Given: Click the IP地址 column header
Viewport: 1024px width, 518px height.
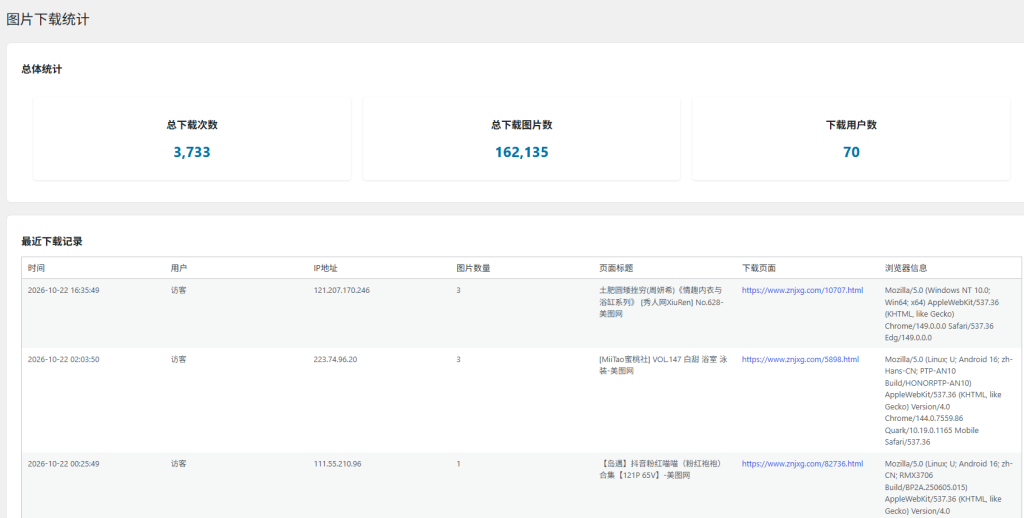Looking at the screenshot, I should [x=325, y=268].
